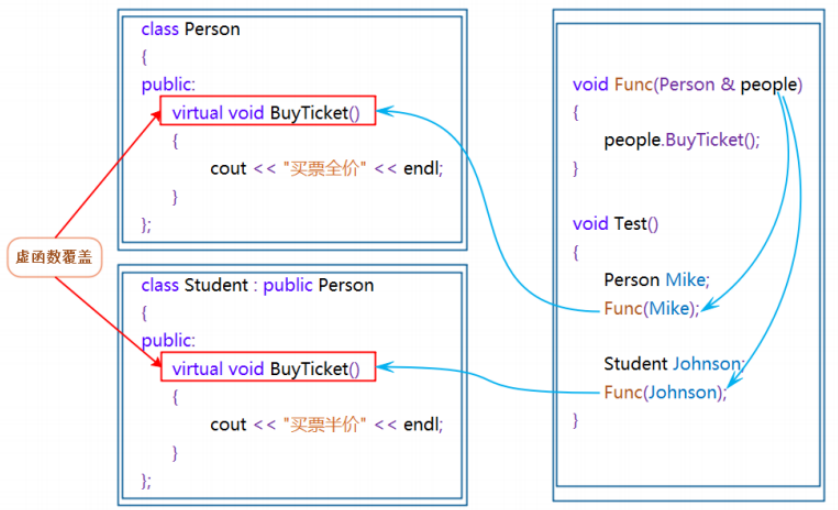Click "public:" inside the Student class
838x510 pixels.
(168, 341)
